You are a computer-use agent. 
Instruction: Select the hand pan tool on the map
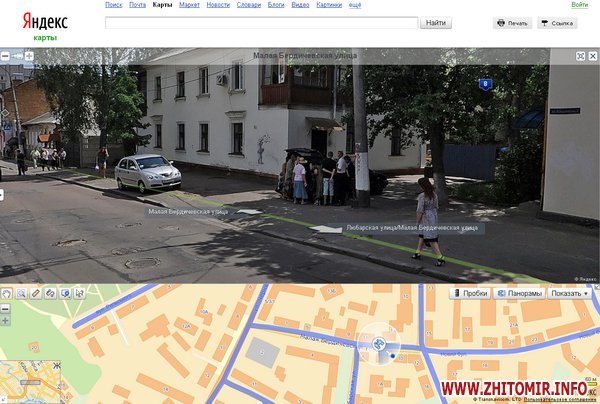tap(6, 293)
